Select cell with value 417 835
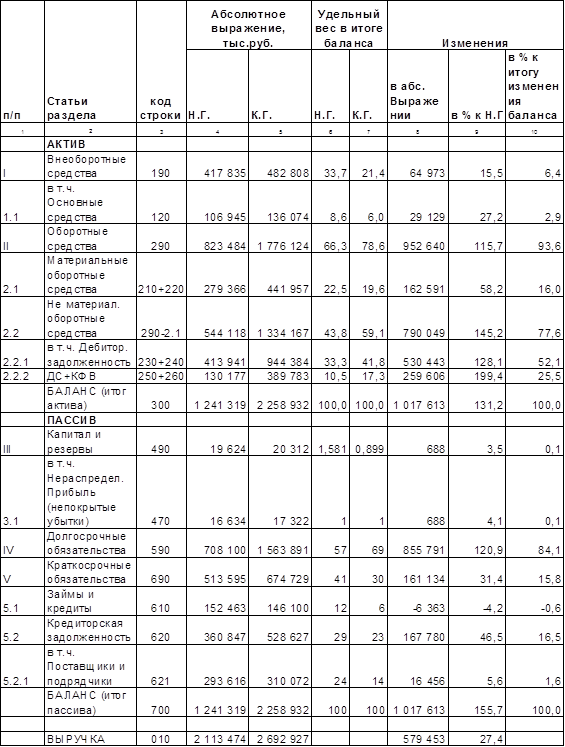The image size is (565, 747). click(x=217, y=166)
